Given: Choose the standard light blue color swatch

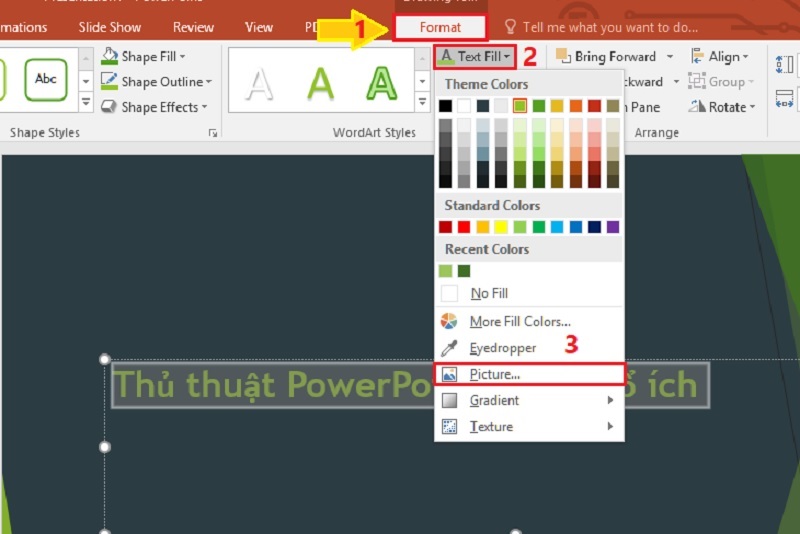Looking at the screenshot, I should 557,226.
